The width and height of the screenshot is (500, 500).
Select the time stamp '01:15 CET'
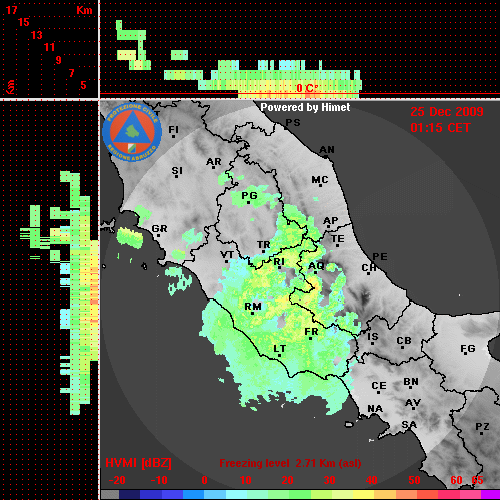click(440, 128)
